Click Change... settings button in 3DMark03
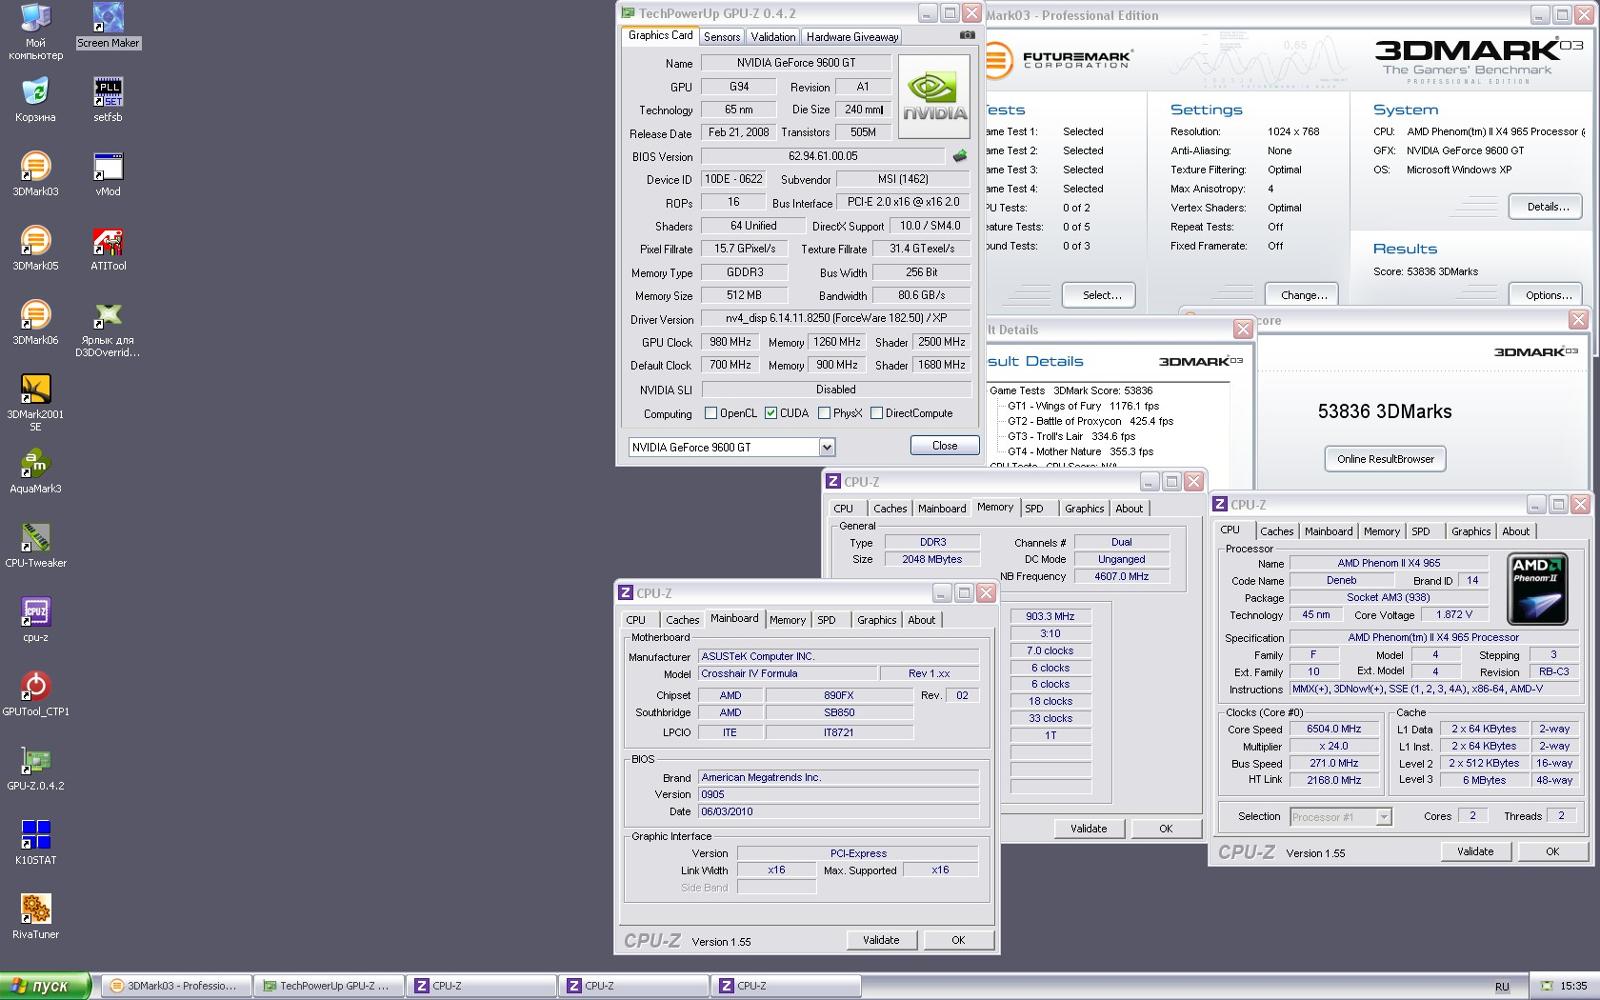Image resolution: width=1600 pixels, height=1000 pixels. pos(1304,295)
